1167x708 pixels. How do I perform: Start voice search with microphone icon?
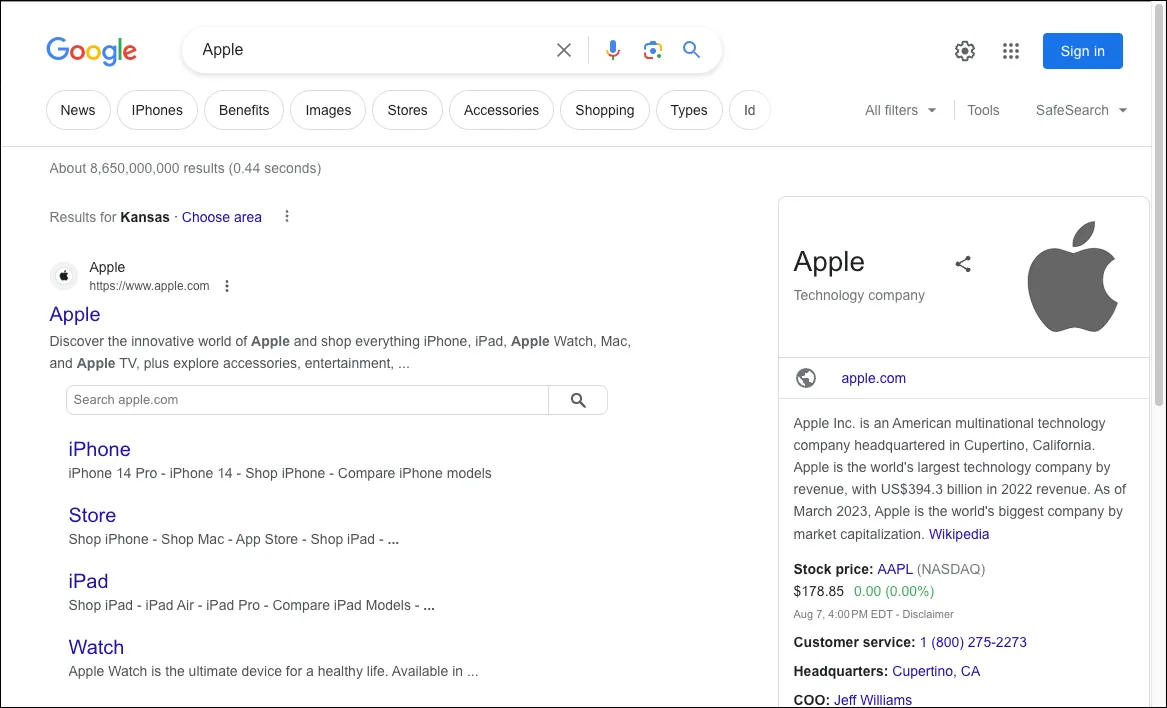(613, 50)
